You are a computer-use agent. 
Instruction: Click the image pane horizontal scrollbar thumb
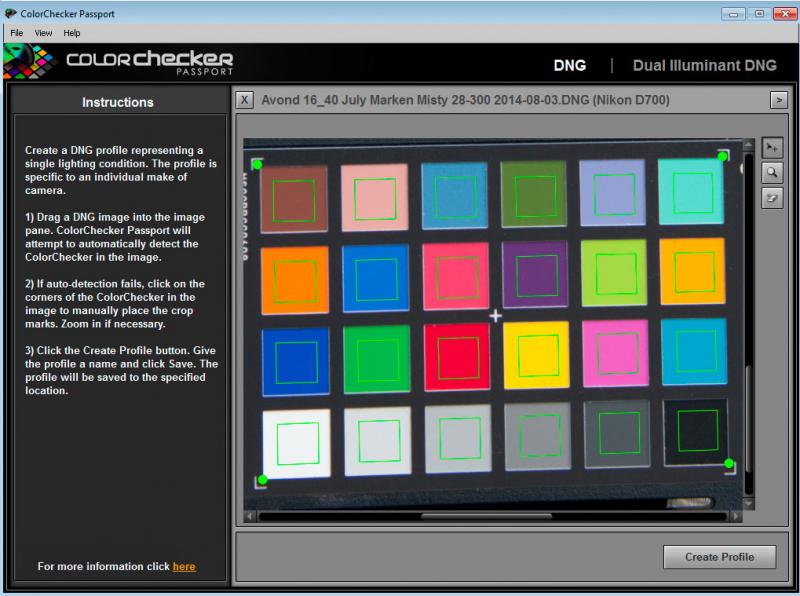486,516
